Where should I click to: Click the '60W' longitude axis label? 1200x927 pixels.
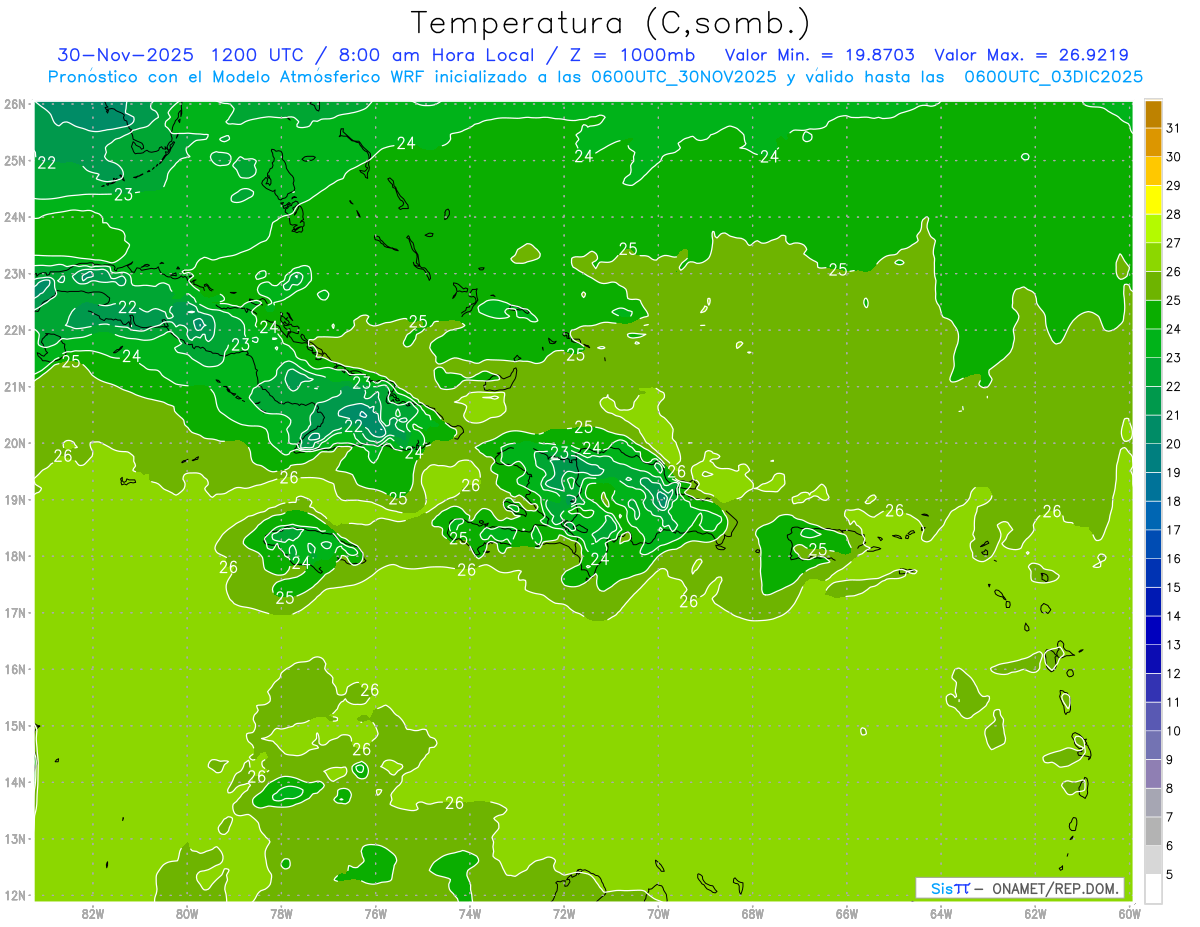(x=1130, y=913)
